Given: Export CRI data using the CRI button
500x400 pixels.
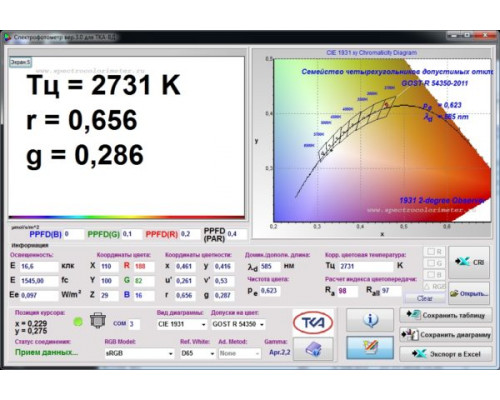Looking at the screenshot, I should point(469,262).
